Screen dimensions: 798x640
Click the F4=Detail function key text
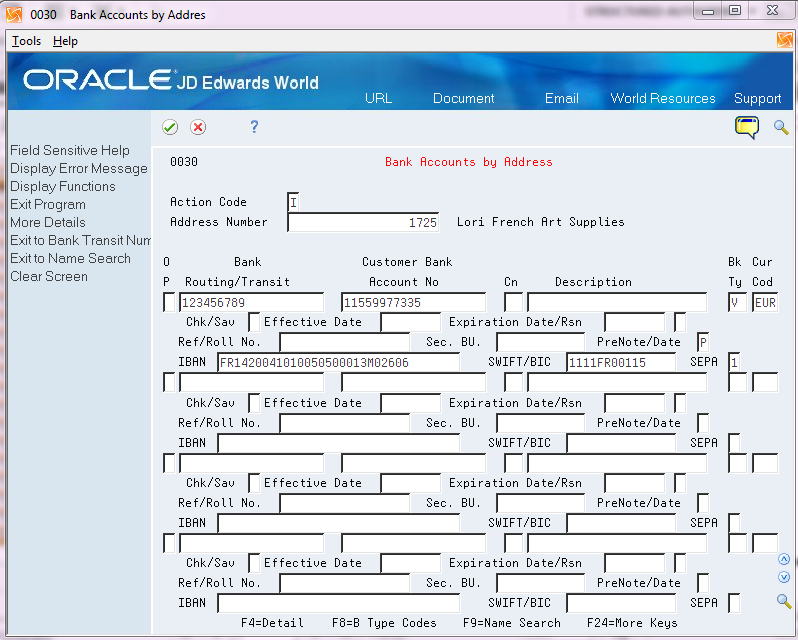tap(272, 623)
